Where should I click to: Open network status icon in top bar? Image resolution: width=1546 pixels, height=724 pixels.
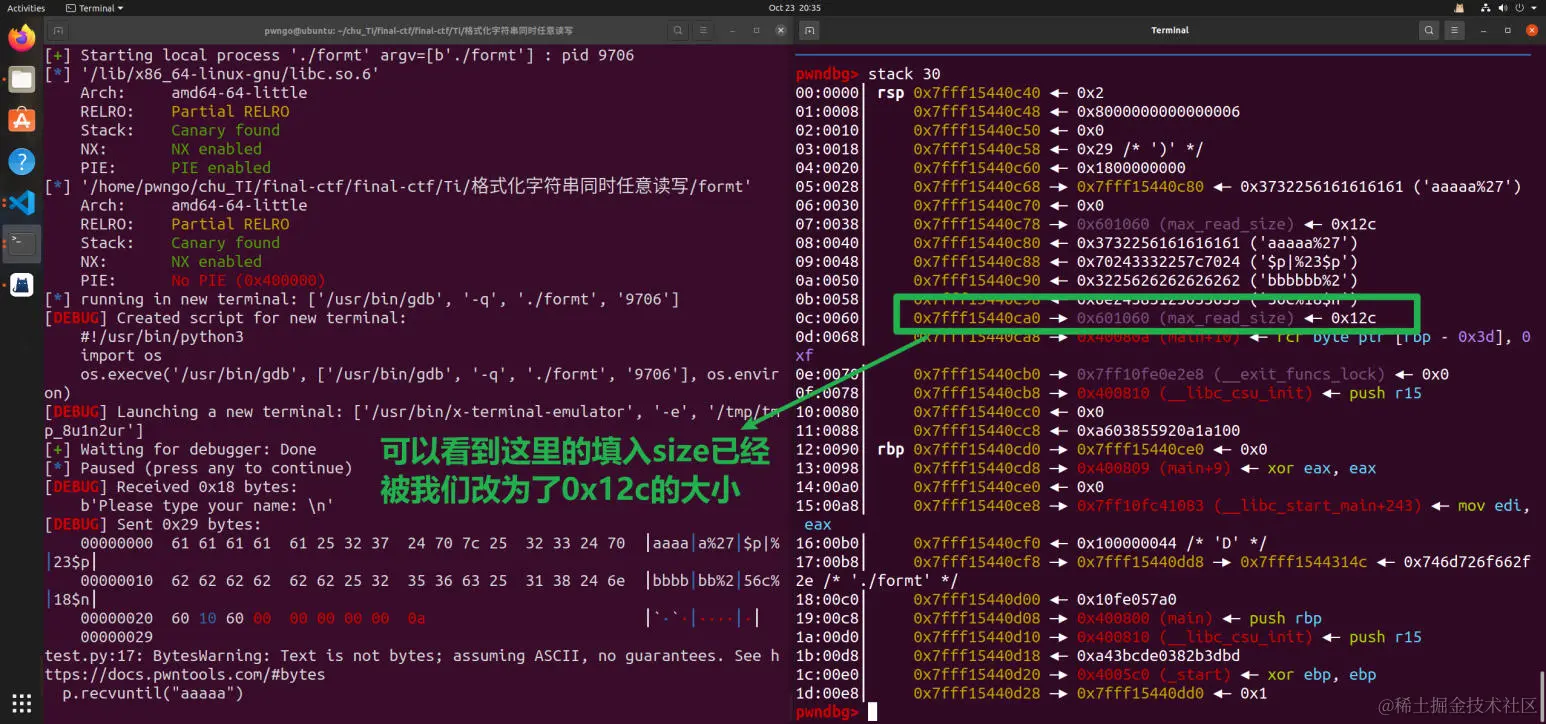pos(1485,8)
